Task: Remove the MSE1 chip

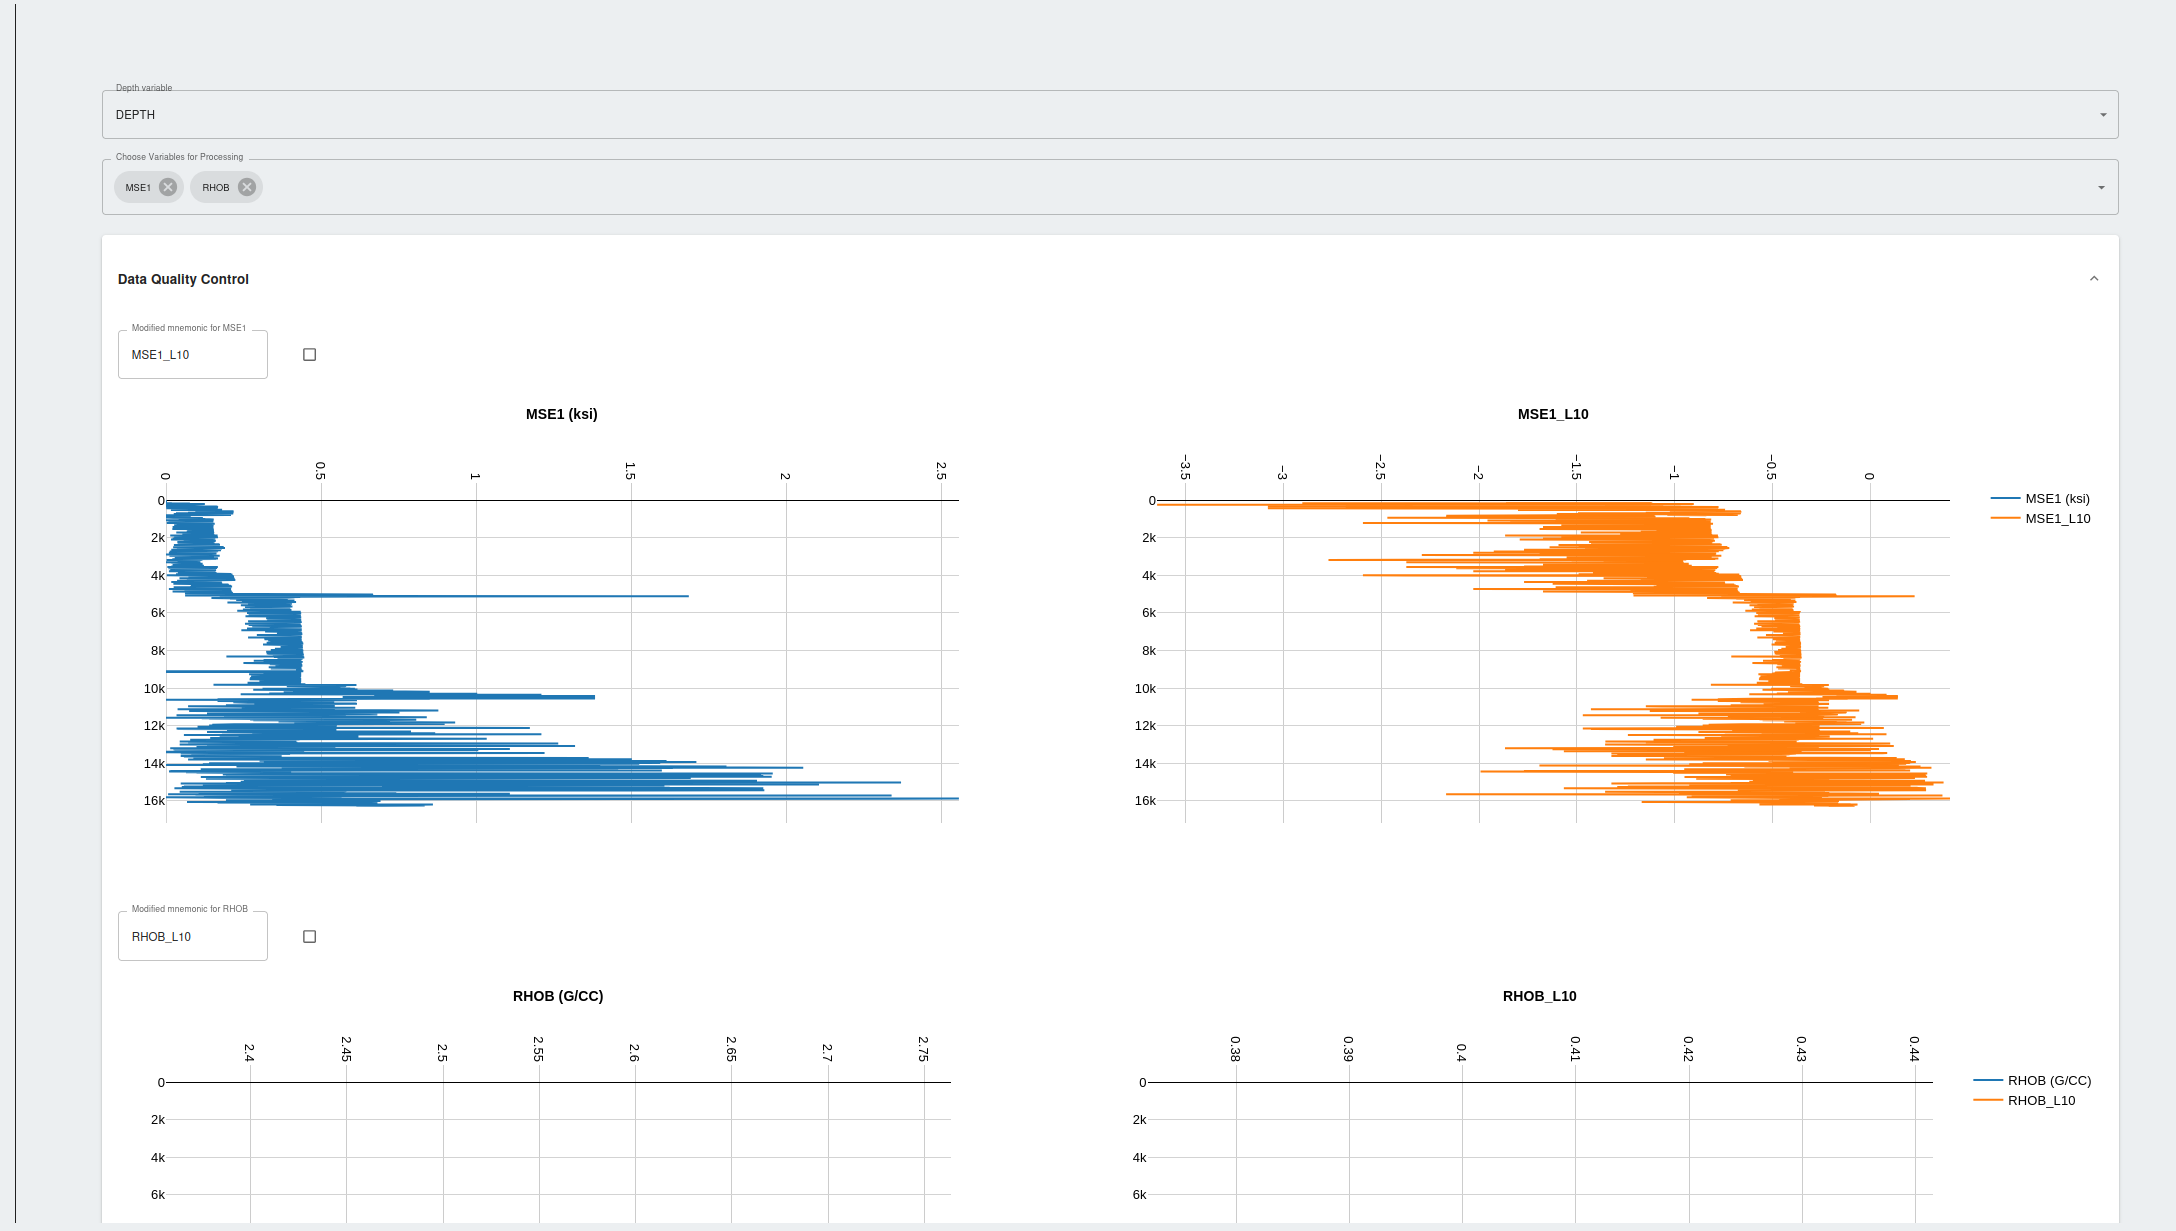Action: [x=168, y=187]
